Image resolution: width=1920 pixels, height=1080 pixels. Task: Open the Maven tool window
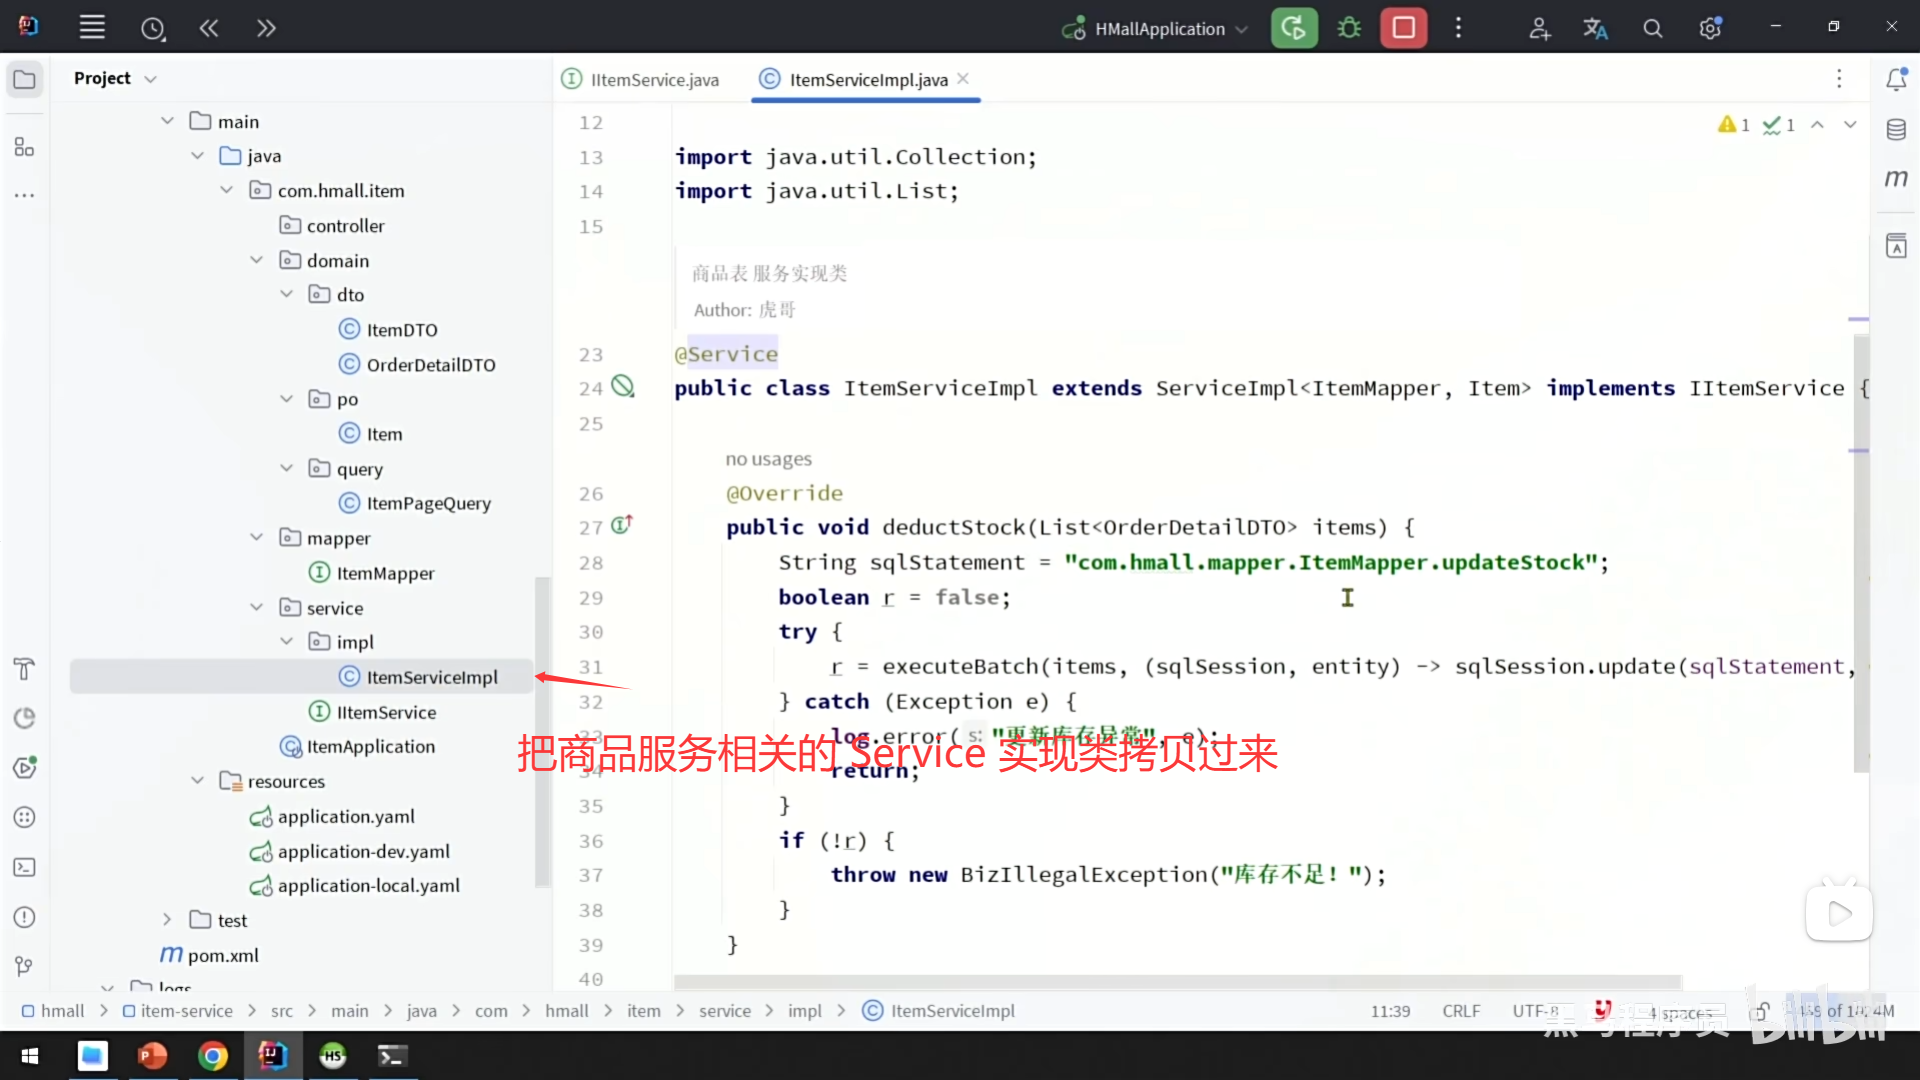pos(1896,179)
